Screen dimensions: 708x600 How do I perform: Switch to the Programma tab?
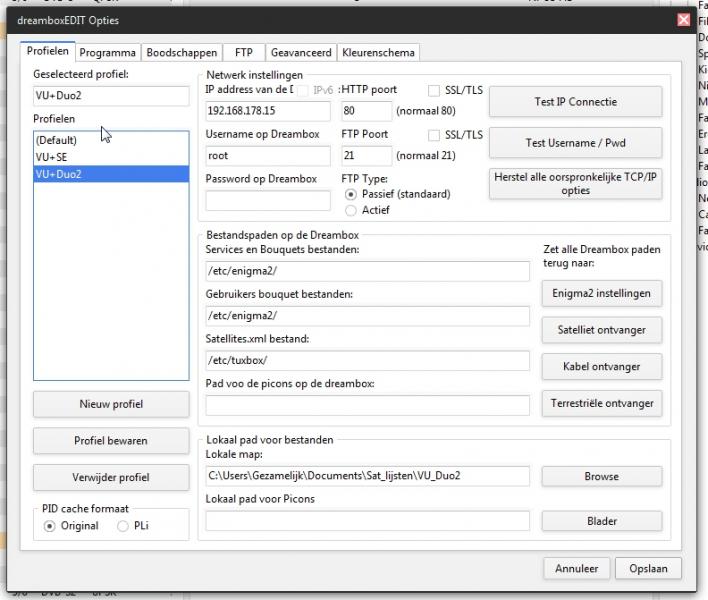108,52
